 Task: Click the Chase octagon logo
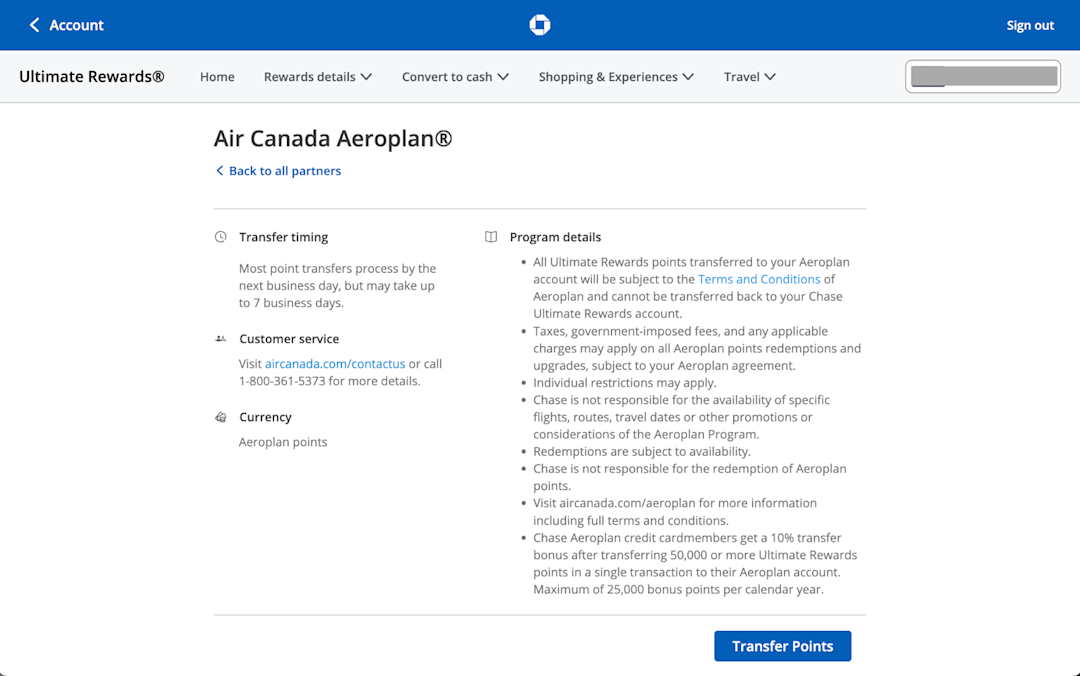coord(539,25)
